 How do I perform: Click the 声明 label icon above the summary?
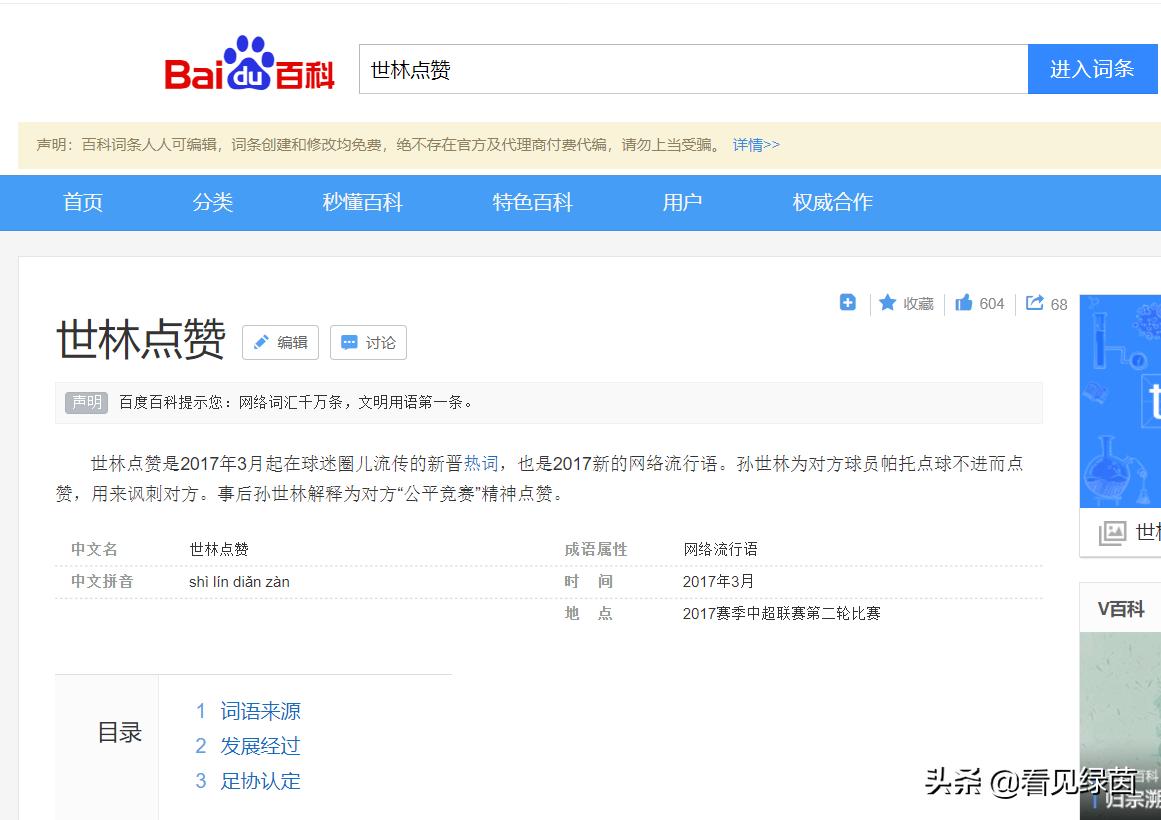point(86,402)
